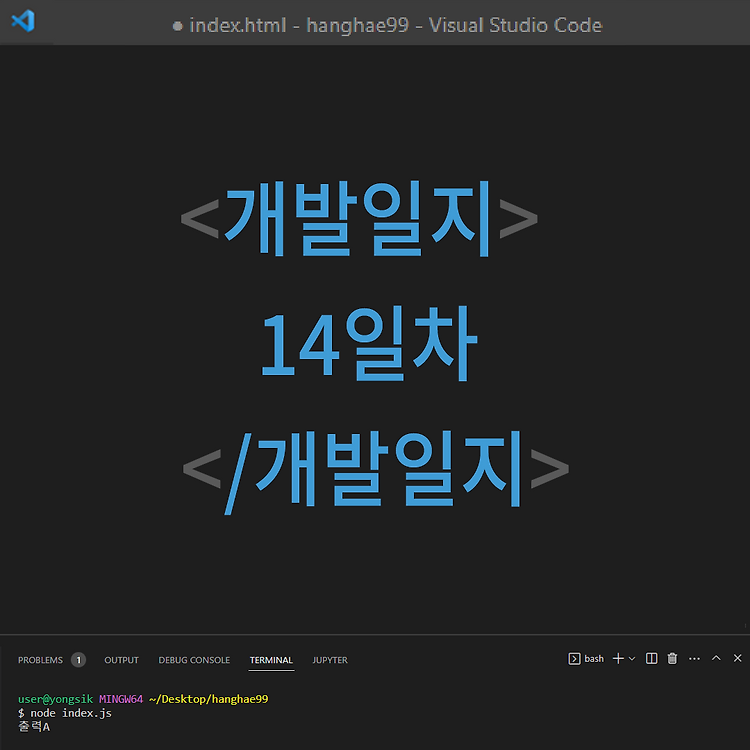Select the bash terminal label
This screenshot has height=750, width=750.
(594, 659)
